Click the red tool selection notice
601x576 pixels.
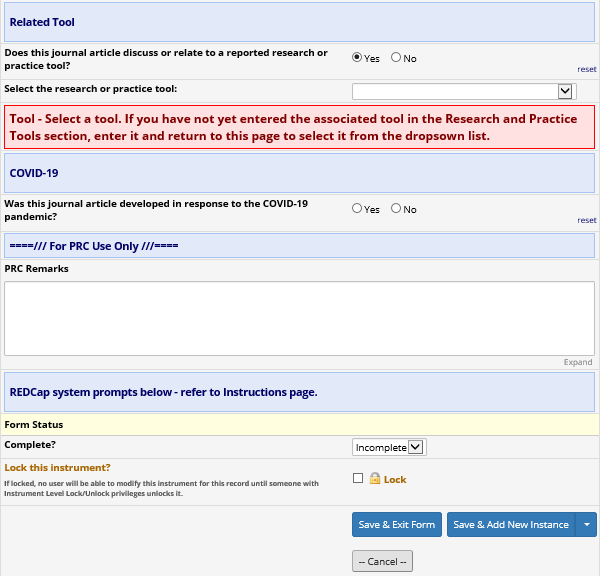coord(300,127)
